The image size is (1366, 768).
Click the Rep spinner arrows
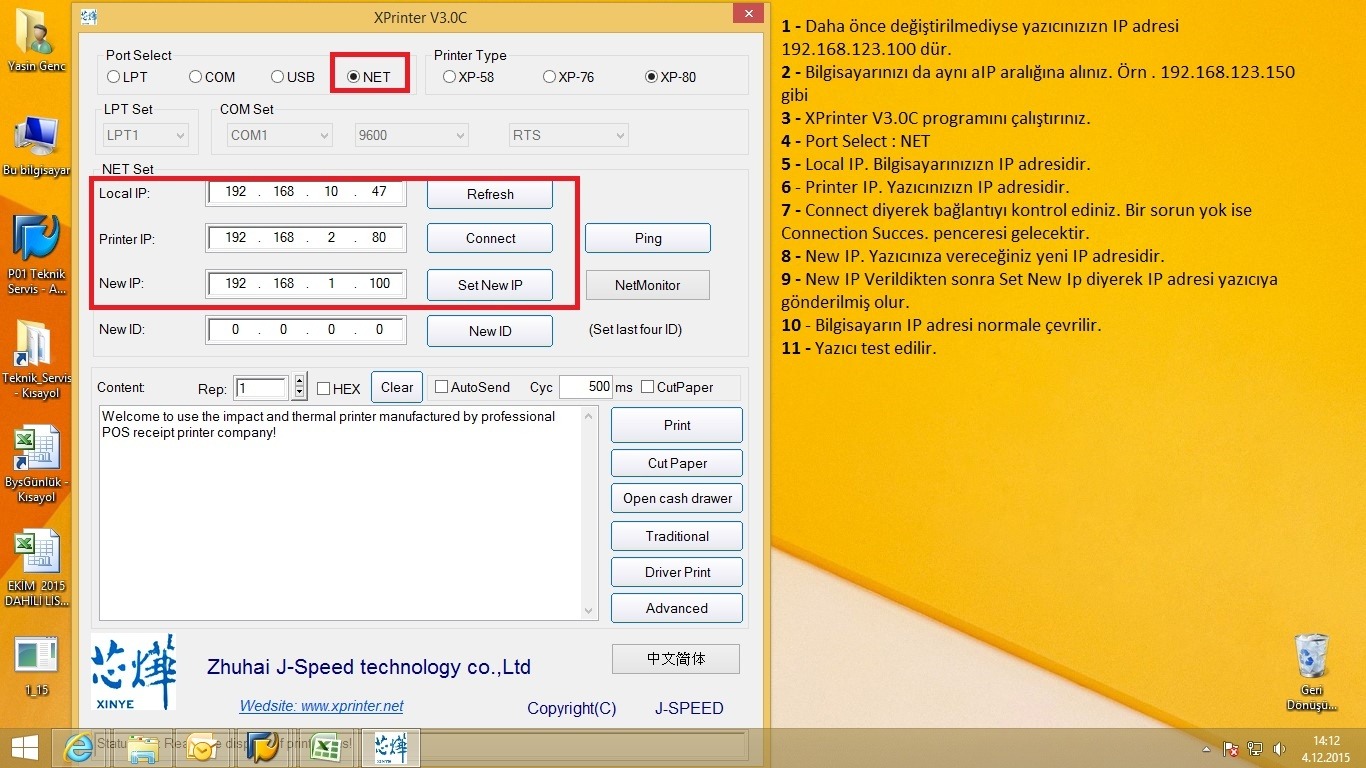click(299, 388)
